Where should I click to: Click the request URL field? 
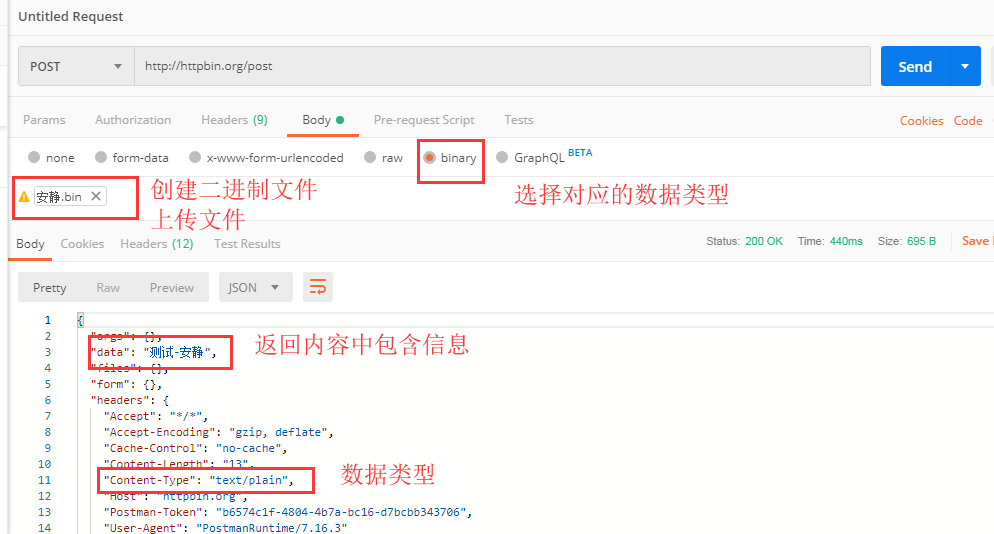(x=502, y=66)
